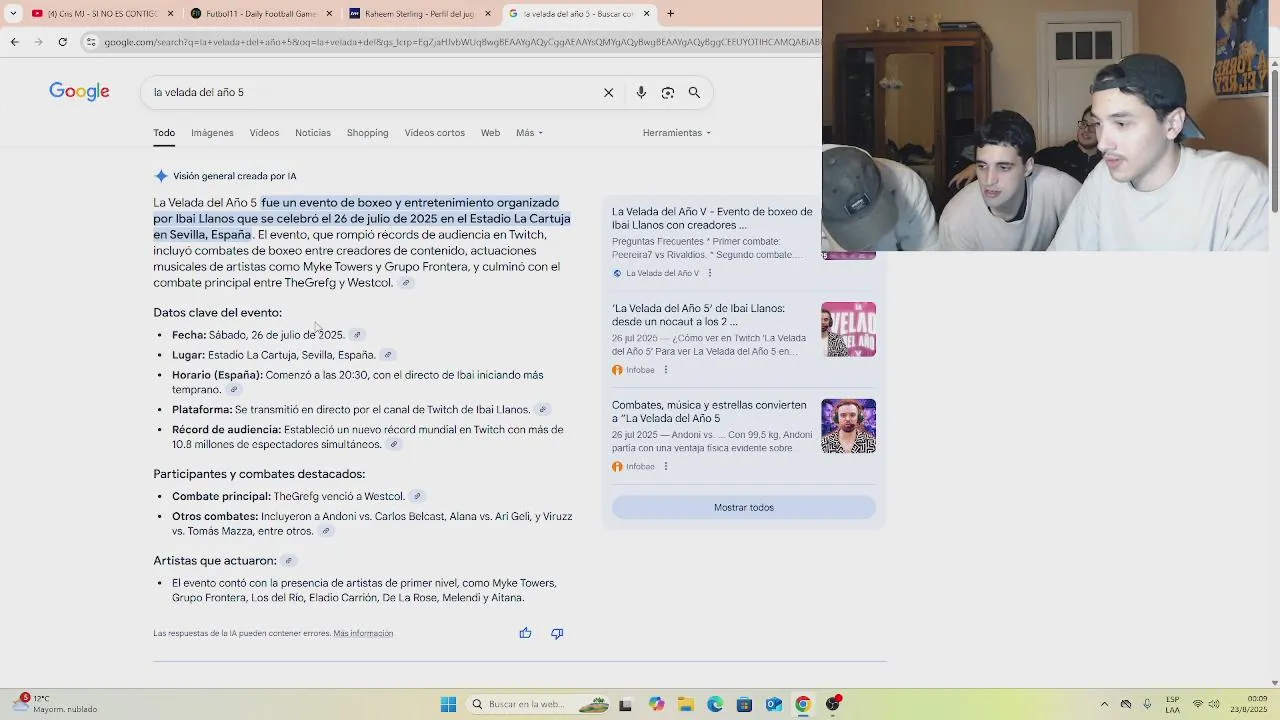Image resolution: width=1280 pixels, height=720 pixels.
Task: Open source link icon beside 'Artistas que actuaron'
Action: coord(289,561)
